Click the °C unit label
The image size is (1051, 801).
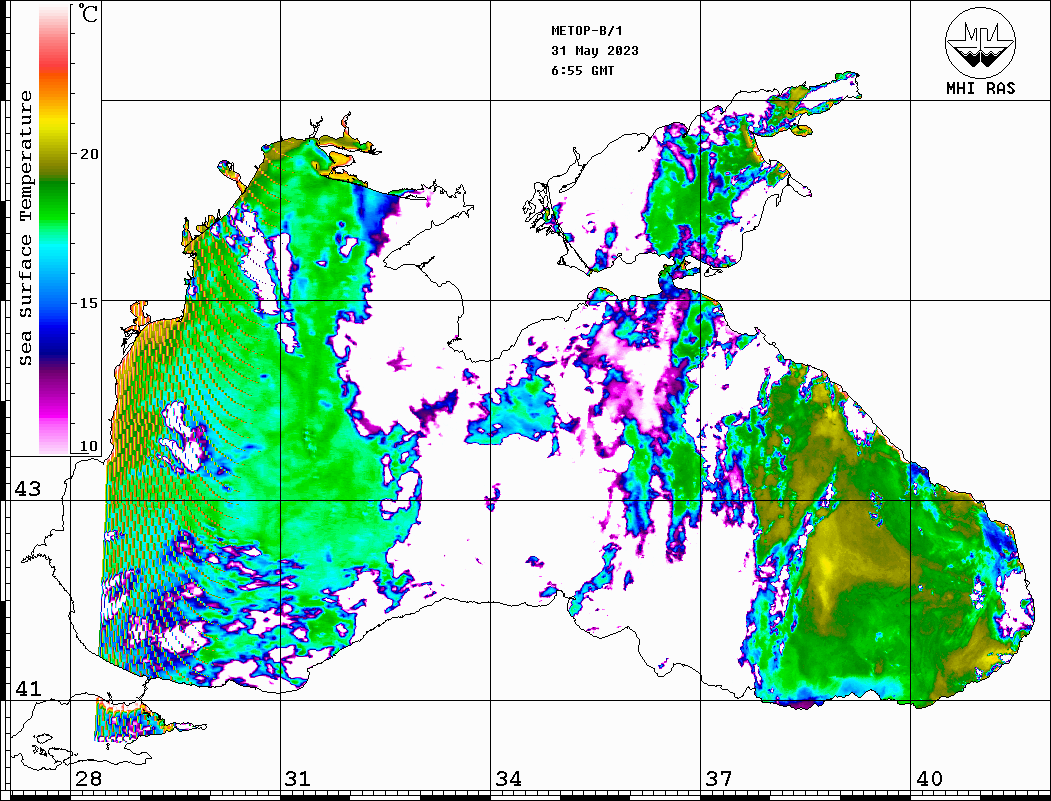pos(88,13)
